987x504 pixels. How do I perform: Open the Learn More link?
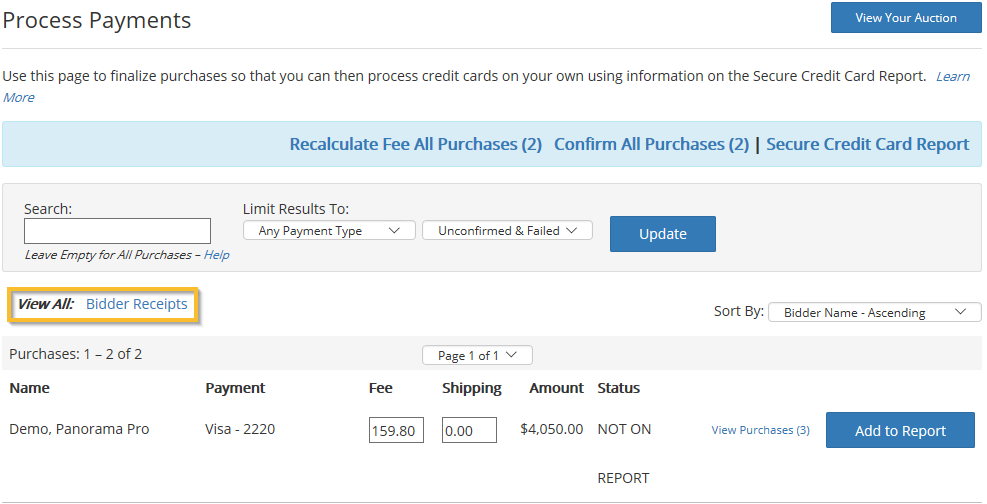coord(951,77)
